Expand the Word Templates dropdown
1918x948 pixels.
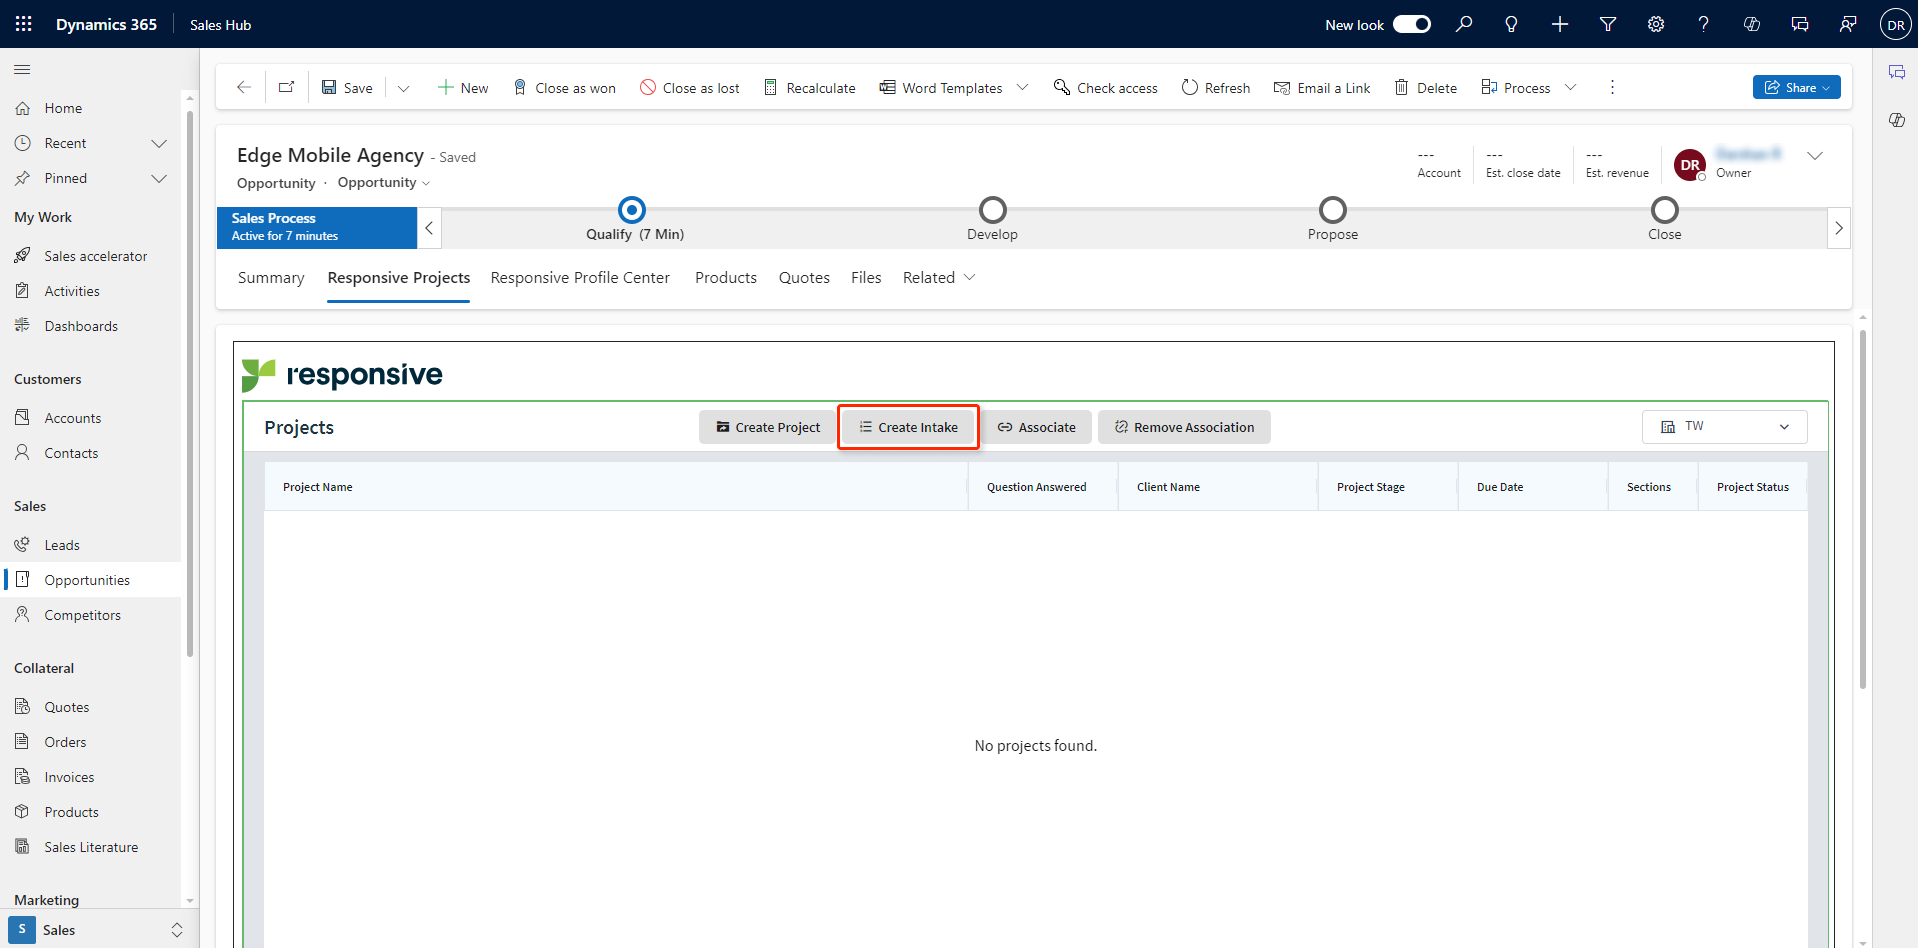(1022, 87)
